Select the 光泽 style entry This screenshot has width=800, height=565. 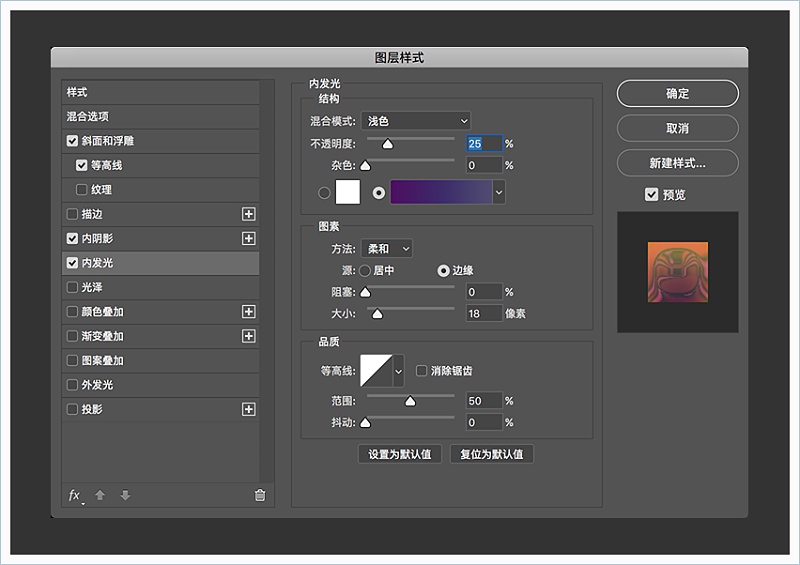(92, 287)
